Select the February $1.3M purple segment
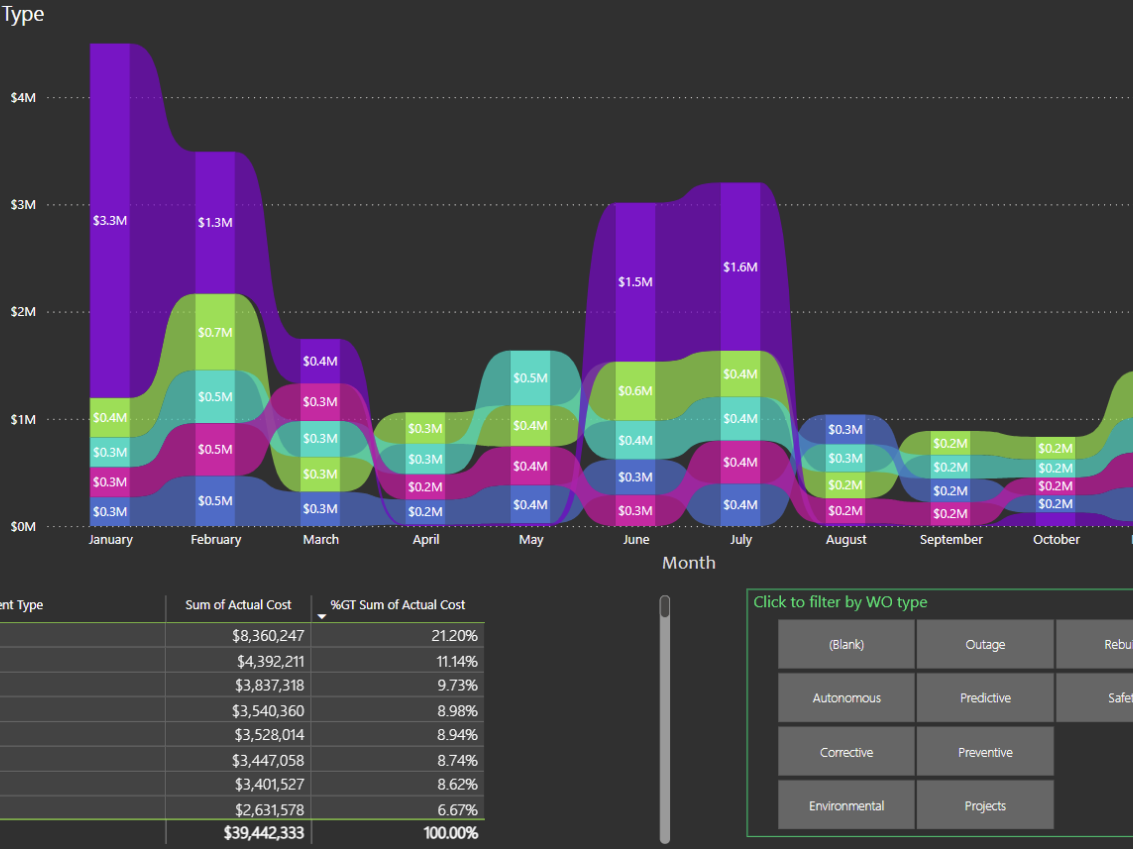 tap(215, 222)
